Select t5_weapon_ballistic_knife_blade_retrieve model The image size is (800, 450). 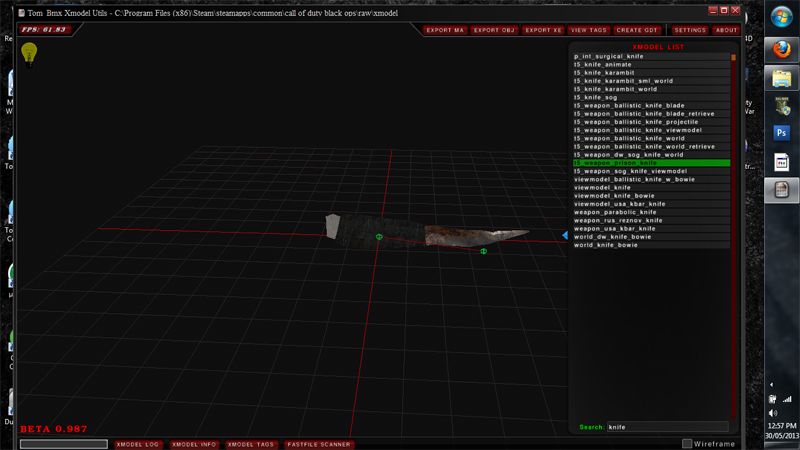coord(652,114)
